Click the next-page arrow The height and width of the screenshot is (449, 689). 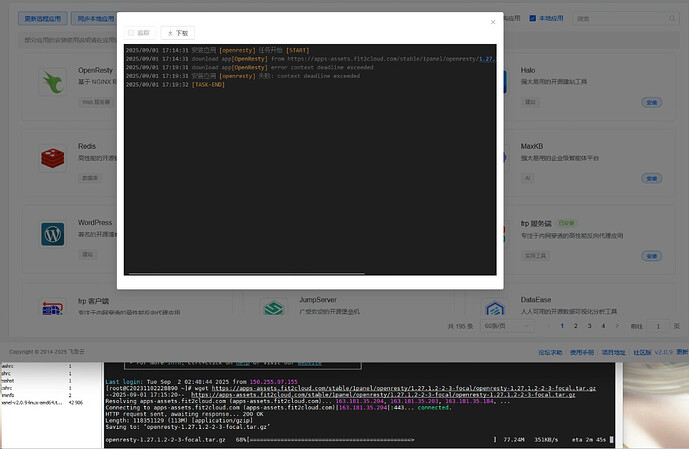[617, 326]
